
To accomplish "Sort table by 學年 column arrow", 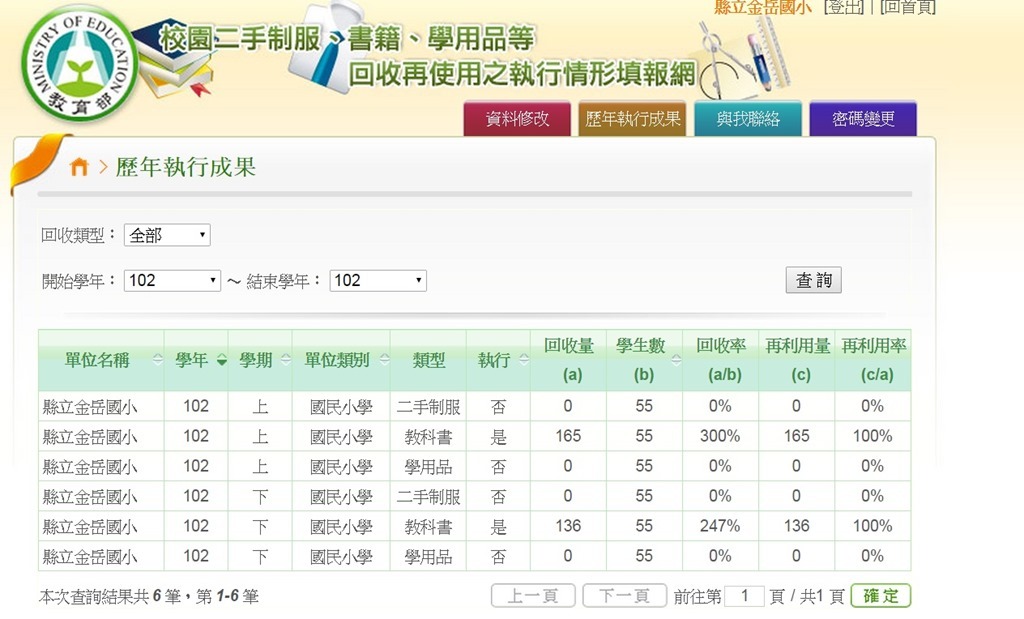I will click(221, 361).
